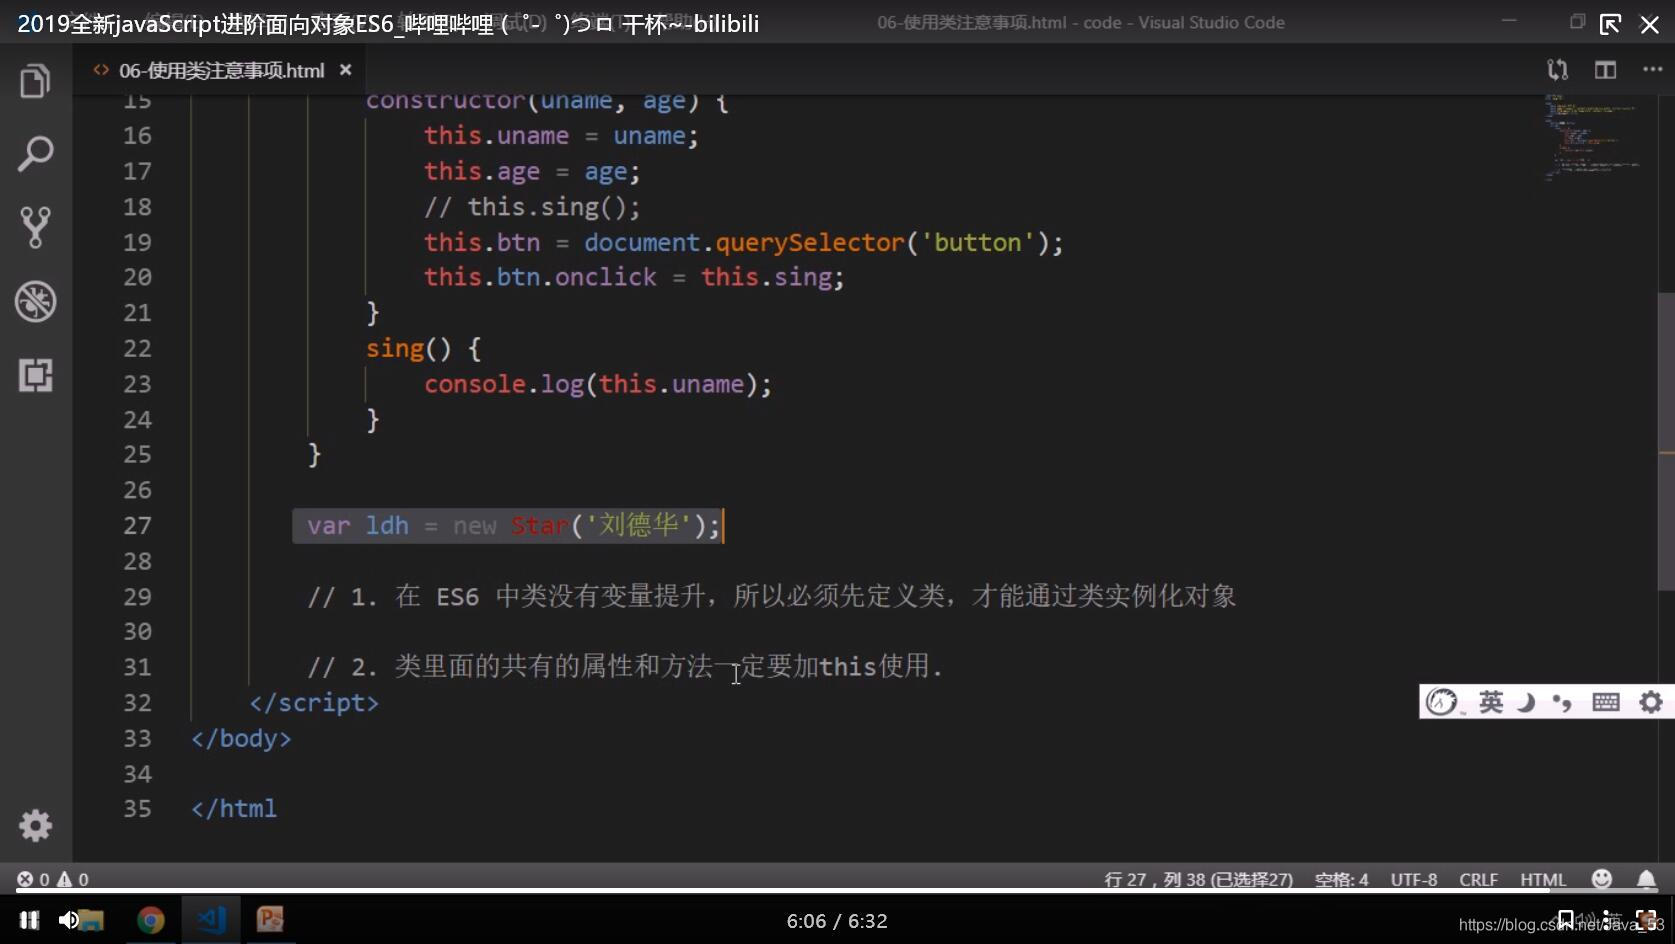1675x944 pixels.
Task: Open Source Control branch icon
Action: [x=35, y=228]
